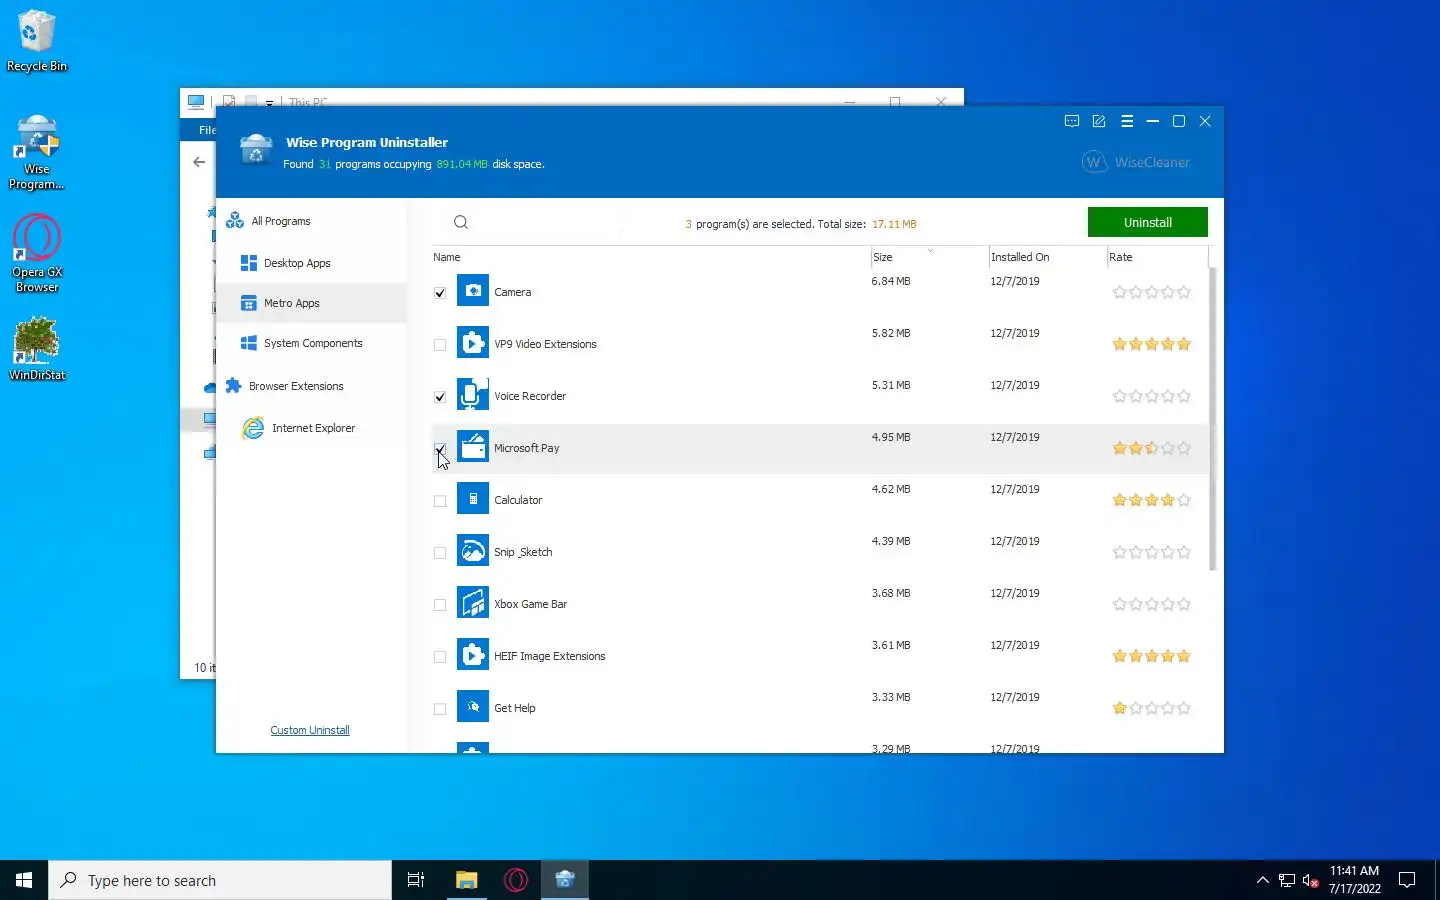Rate Camera with its fifth star
The image size is (1440, 900).
(x=1184, y=293)
